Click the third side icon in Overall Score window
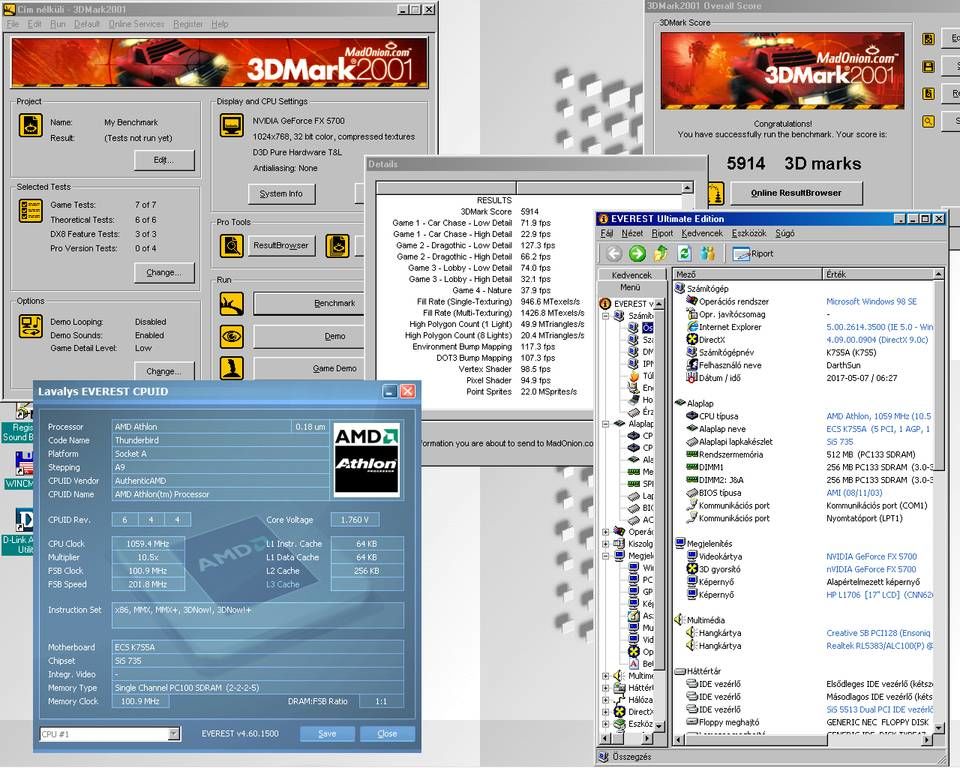The height and width of the screenshot is (768, 960). [x=929, y=94]
